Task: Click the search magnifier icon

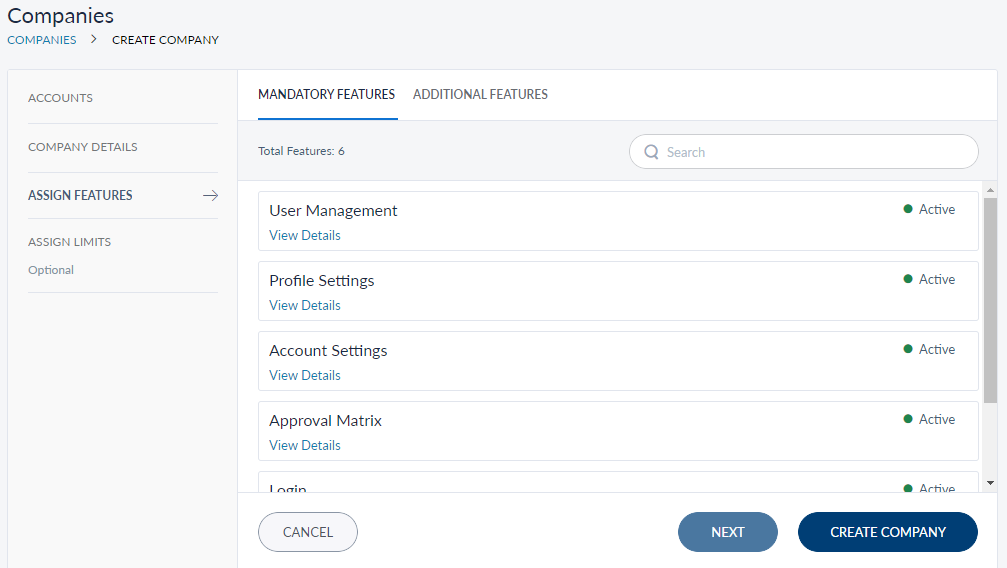Action: point(651,152)
